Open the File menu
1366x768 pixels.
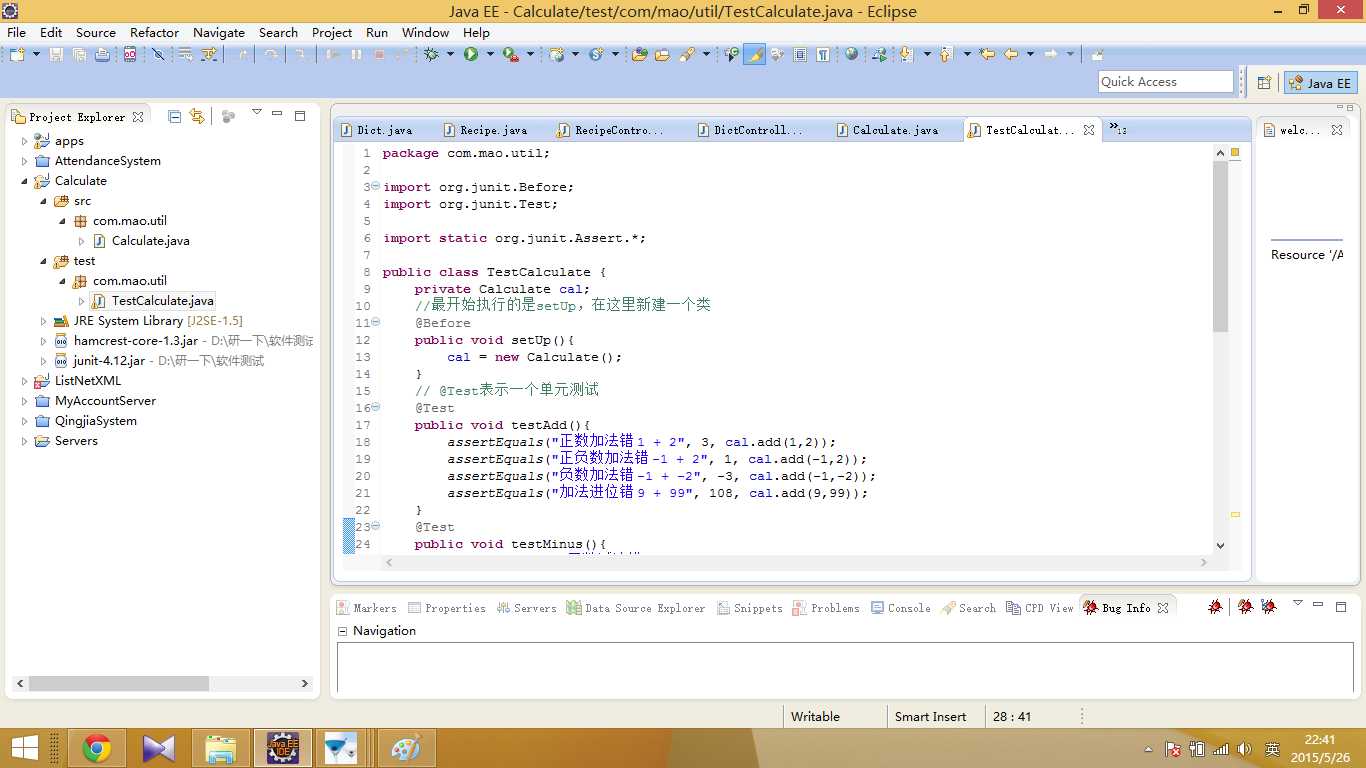pos(16,32)
